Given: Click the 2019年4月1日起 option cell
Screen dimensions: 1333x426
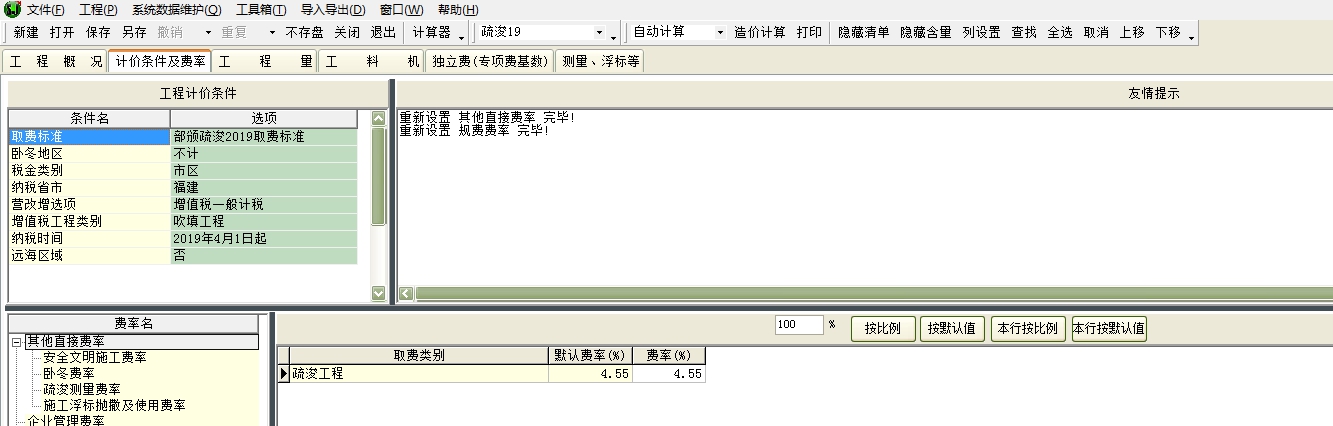Looking at the screenshot, I should (x=263, y=238).
